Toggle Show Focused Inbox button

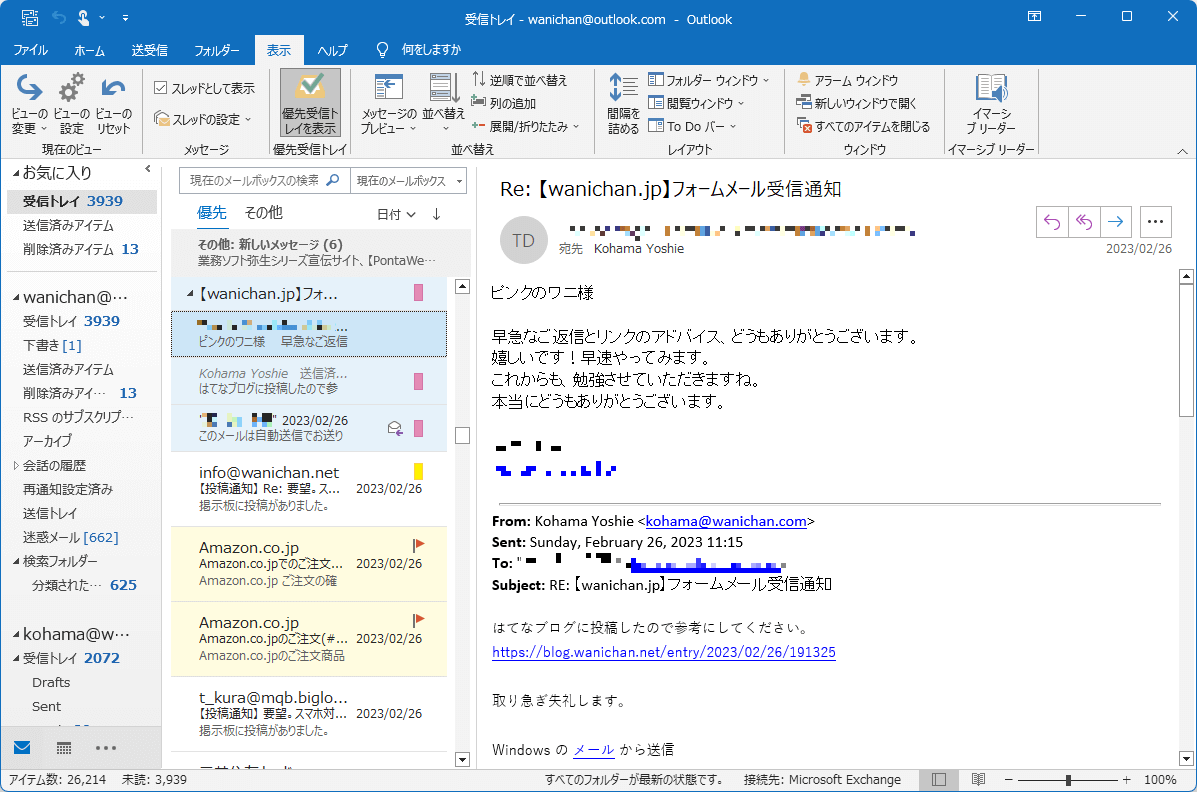(310, 104)
